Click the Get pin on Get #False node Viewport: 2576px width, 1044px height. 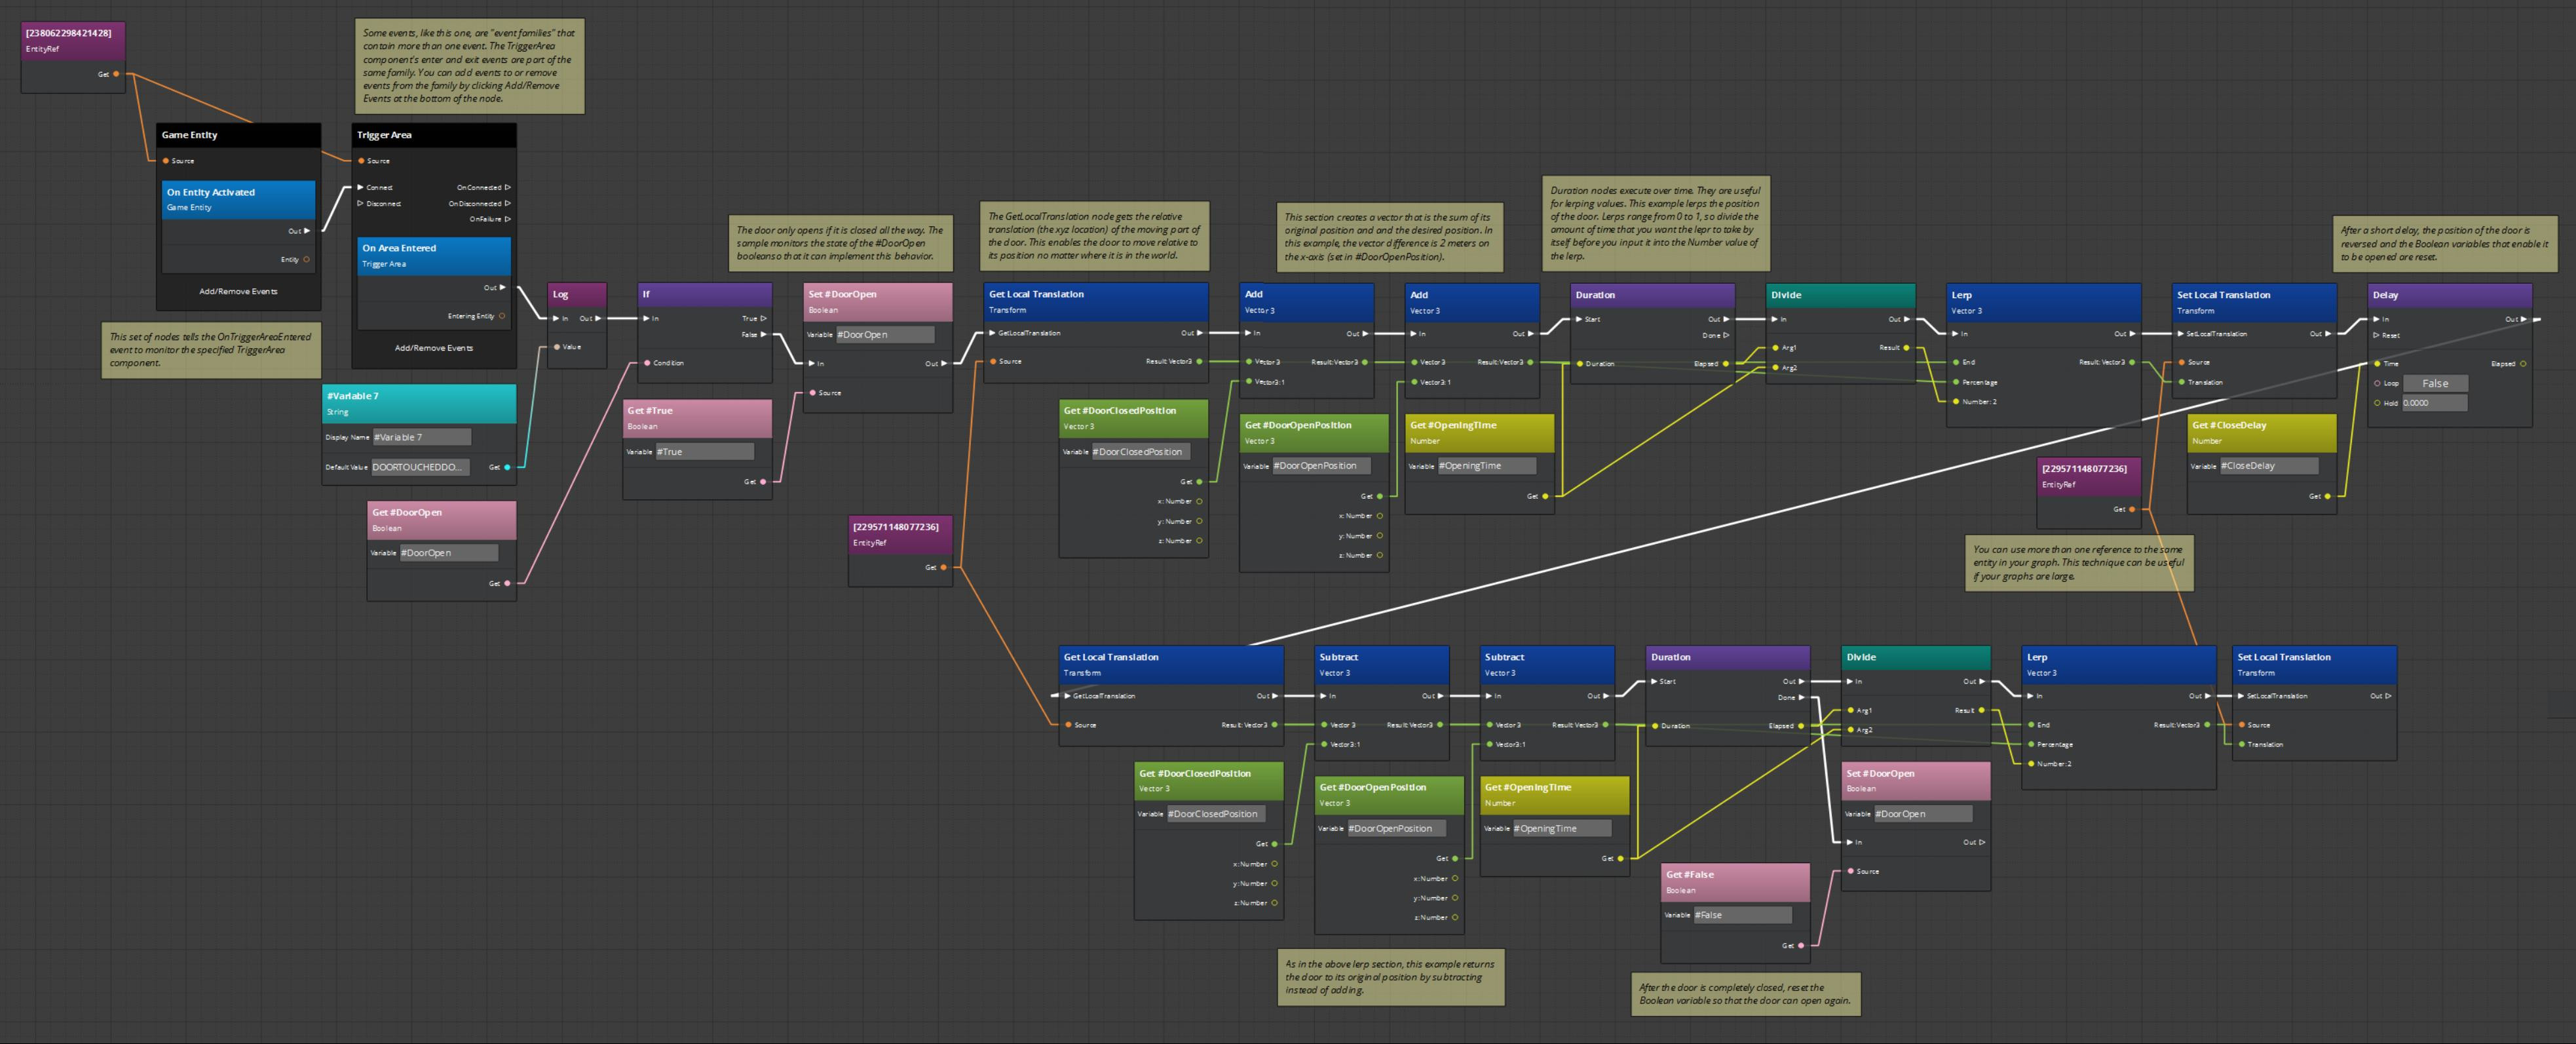tap(1801, 945)
